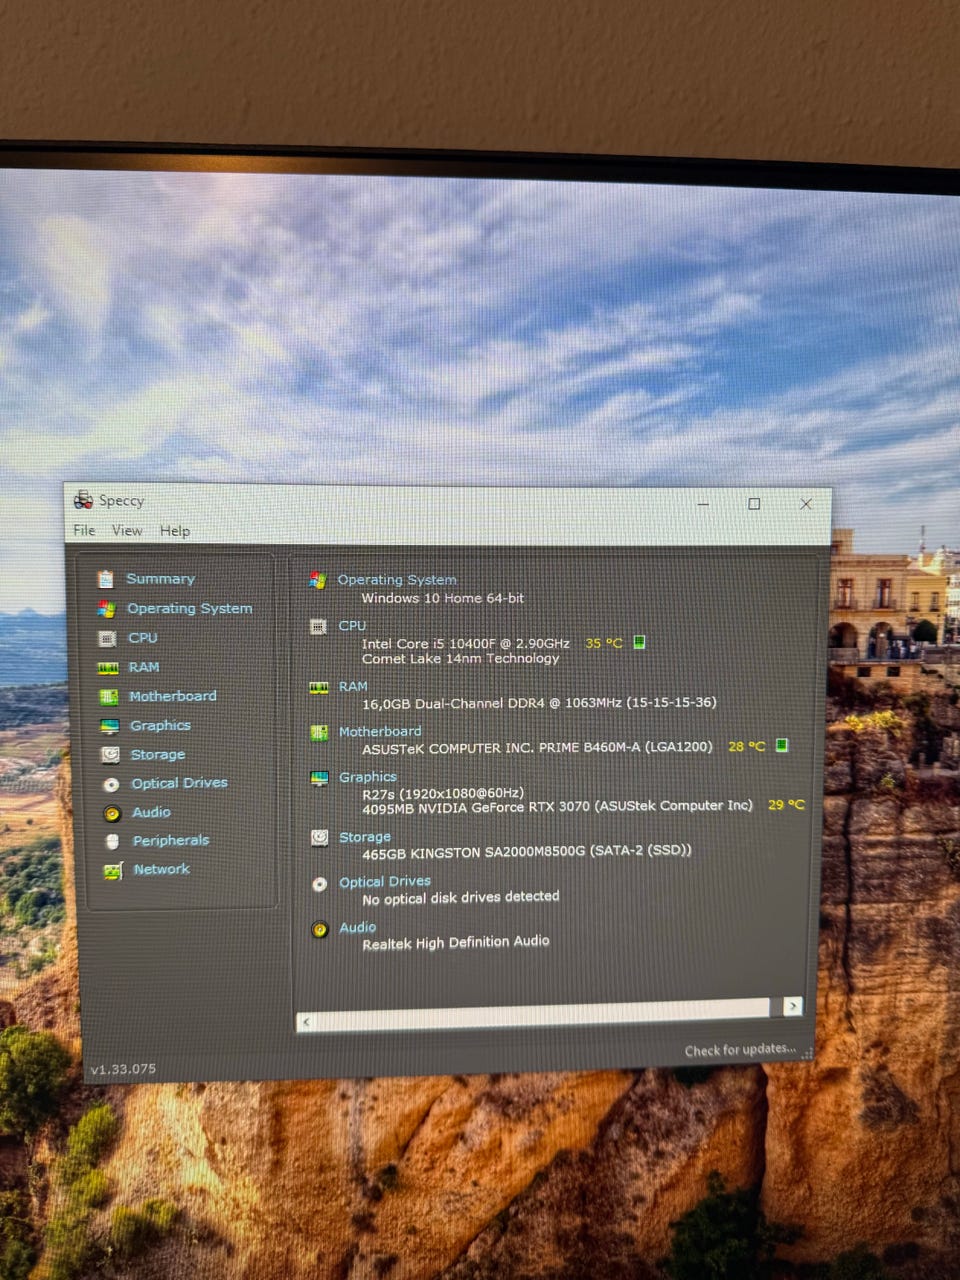Open the Graphics heading link in summary
Screen dimensions: 960x1280
pyautogui.click(x=368, y=776)
